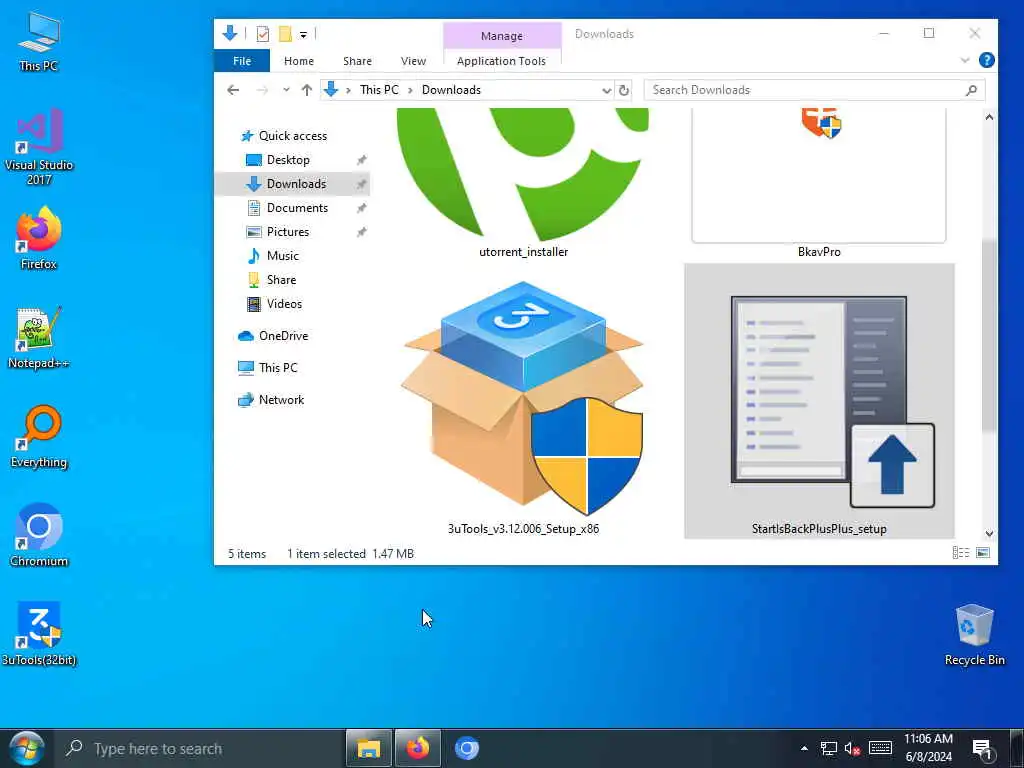This screenshot has width=1024, height=768.
Task: Select OneDrive in navigation pane
Action: [283, 336]
